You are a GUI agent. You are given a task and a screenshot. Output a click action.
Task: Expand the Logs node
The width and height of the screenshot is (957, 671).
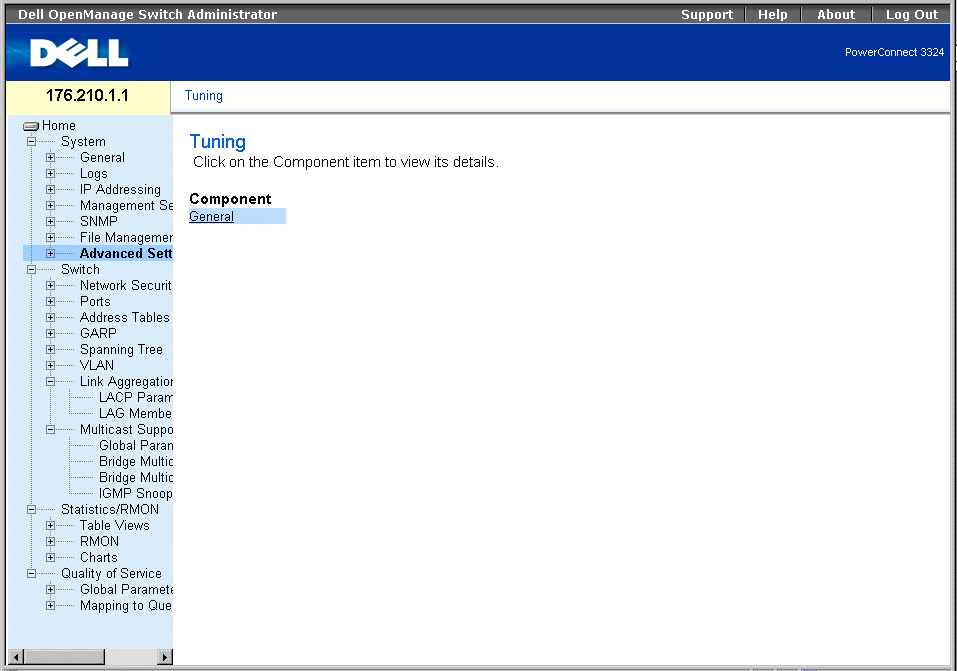[x=51, y=173]
